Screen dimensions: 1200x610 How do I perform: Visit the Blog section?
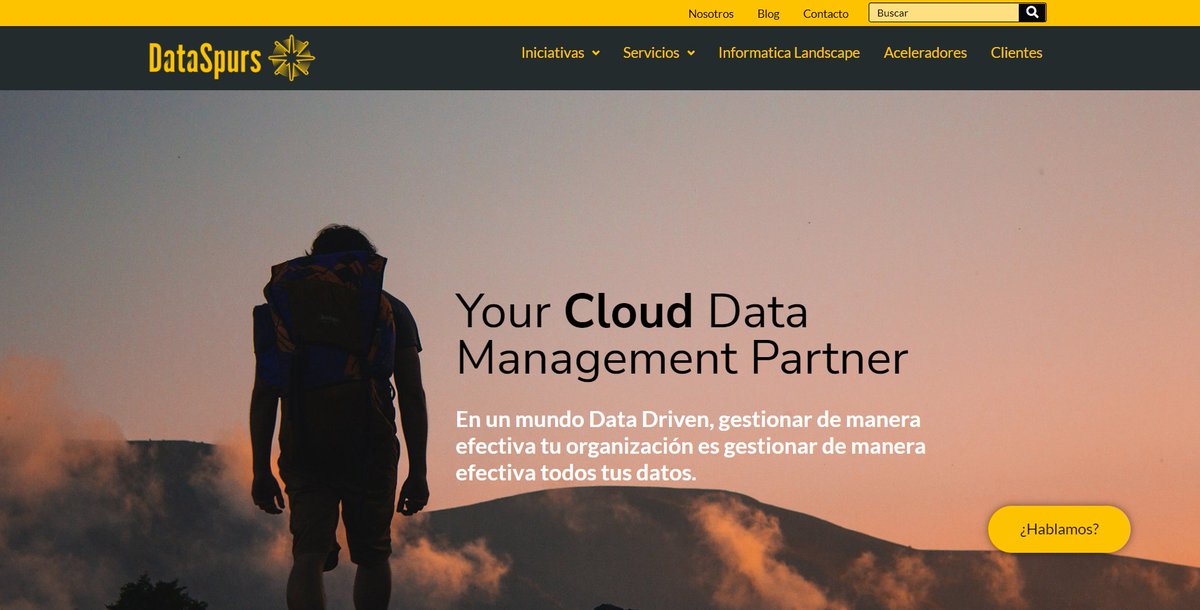pyautogui.click(x=768, y=13)
